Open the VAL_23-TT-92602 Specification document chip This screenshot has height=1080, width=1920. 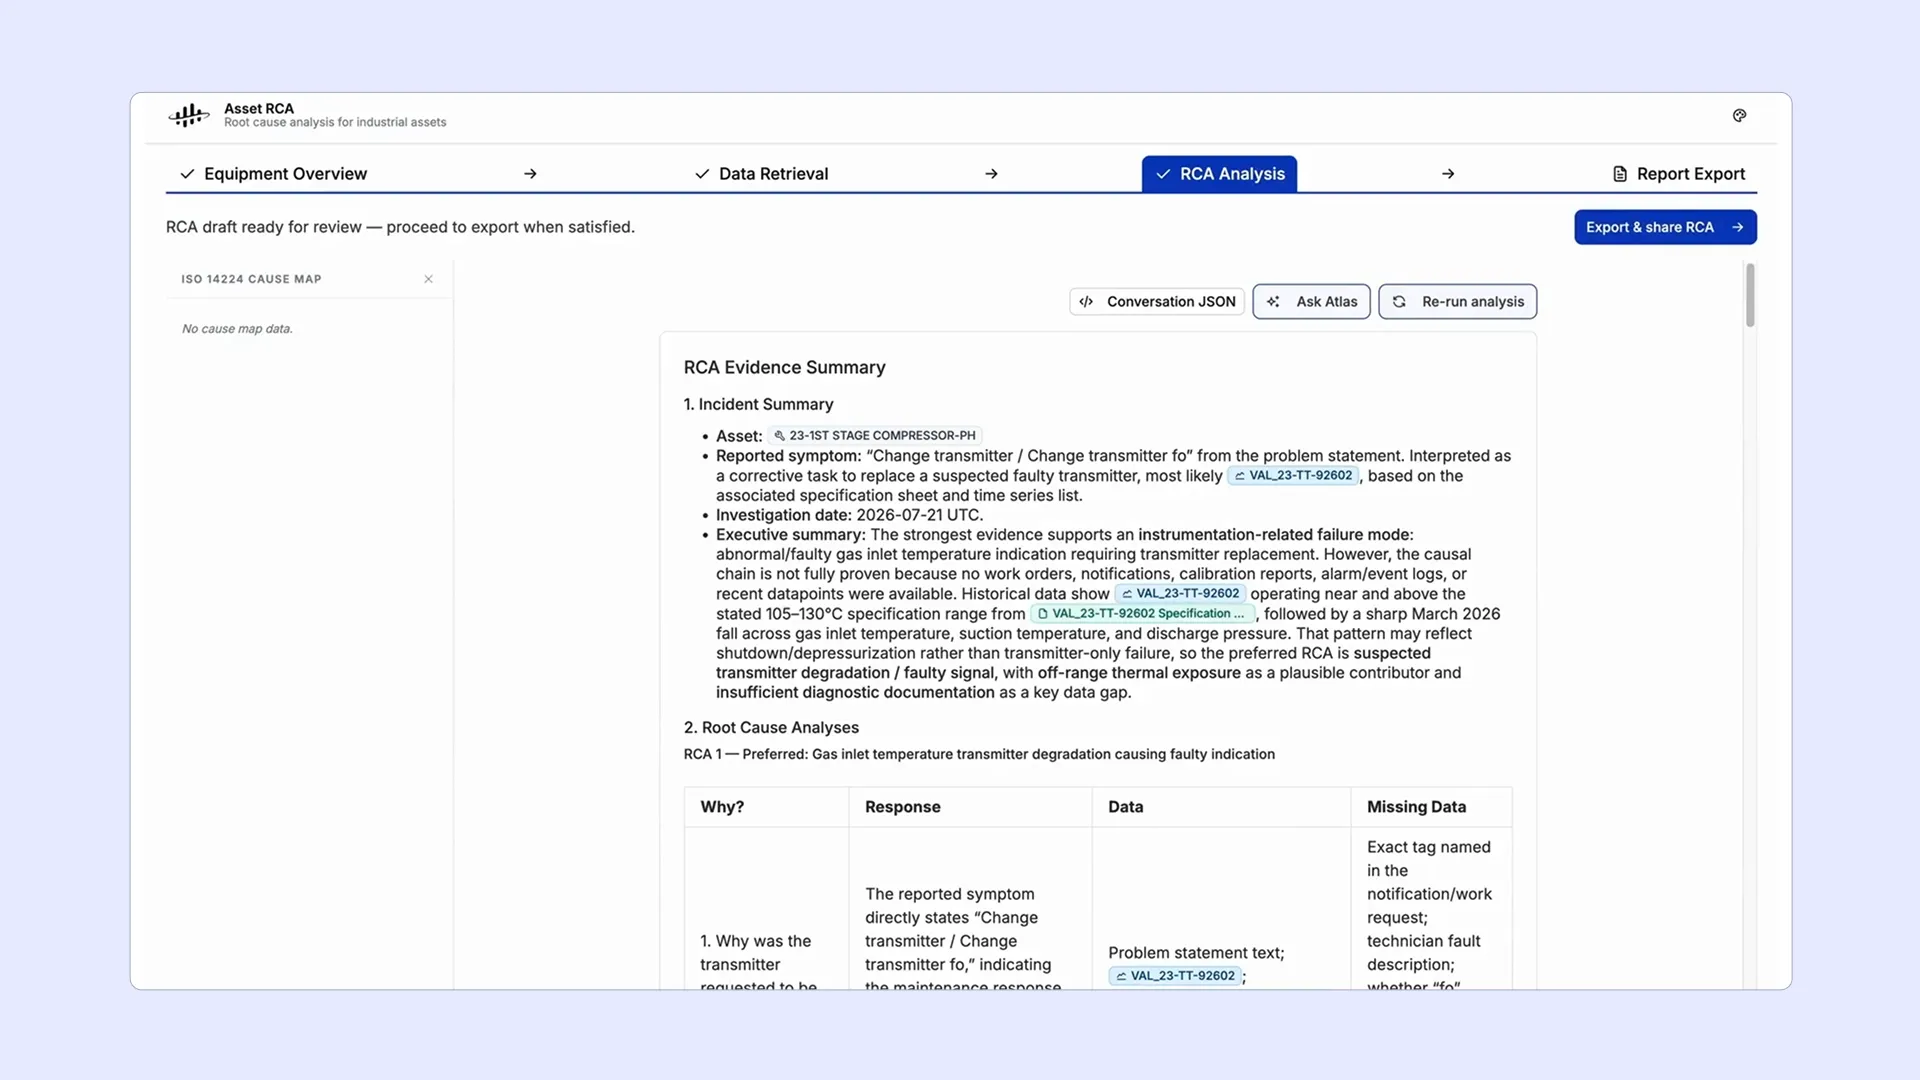[x=1142, y=614]
